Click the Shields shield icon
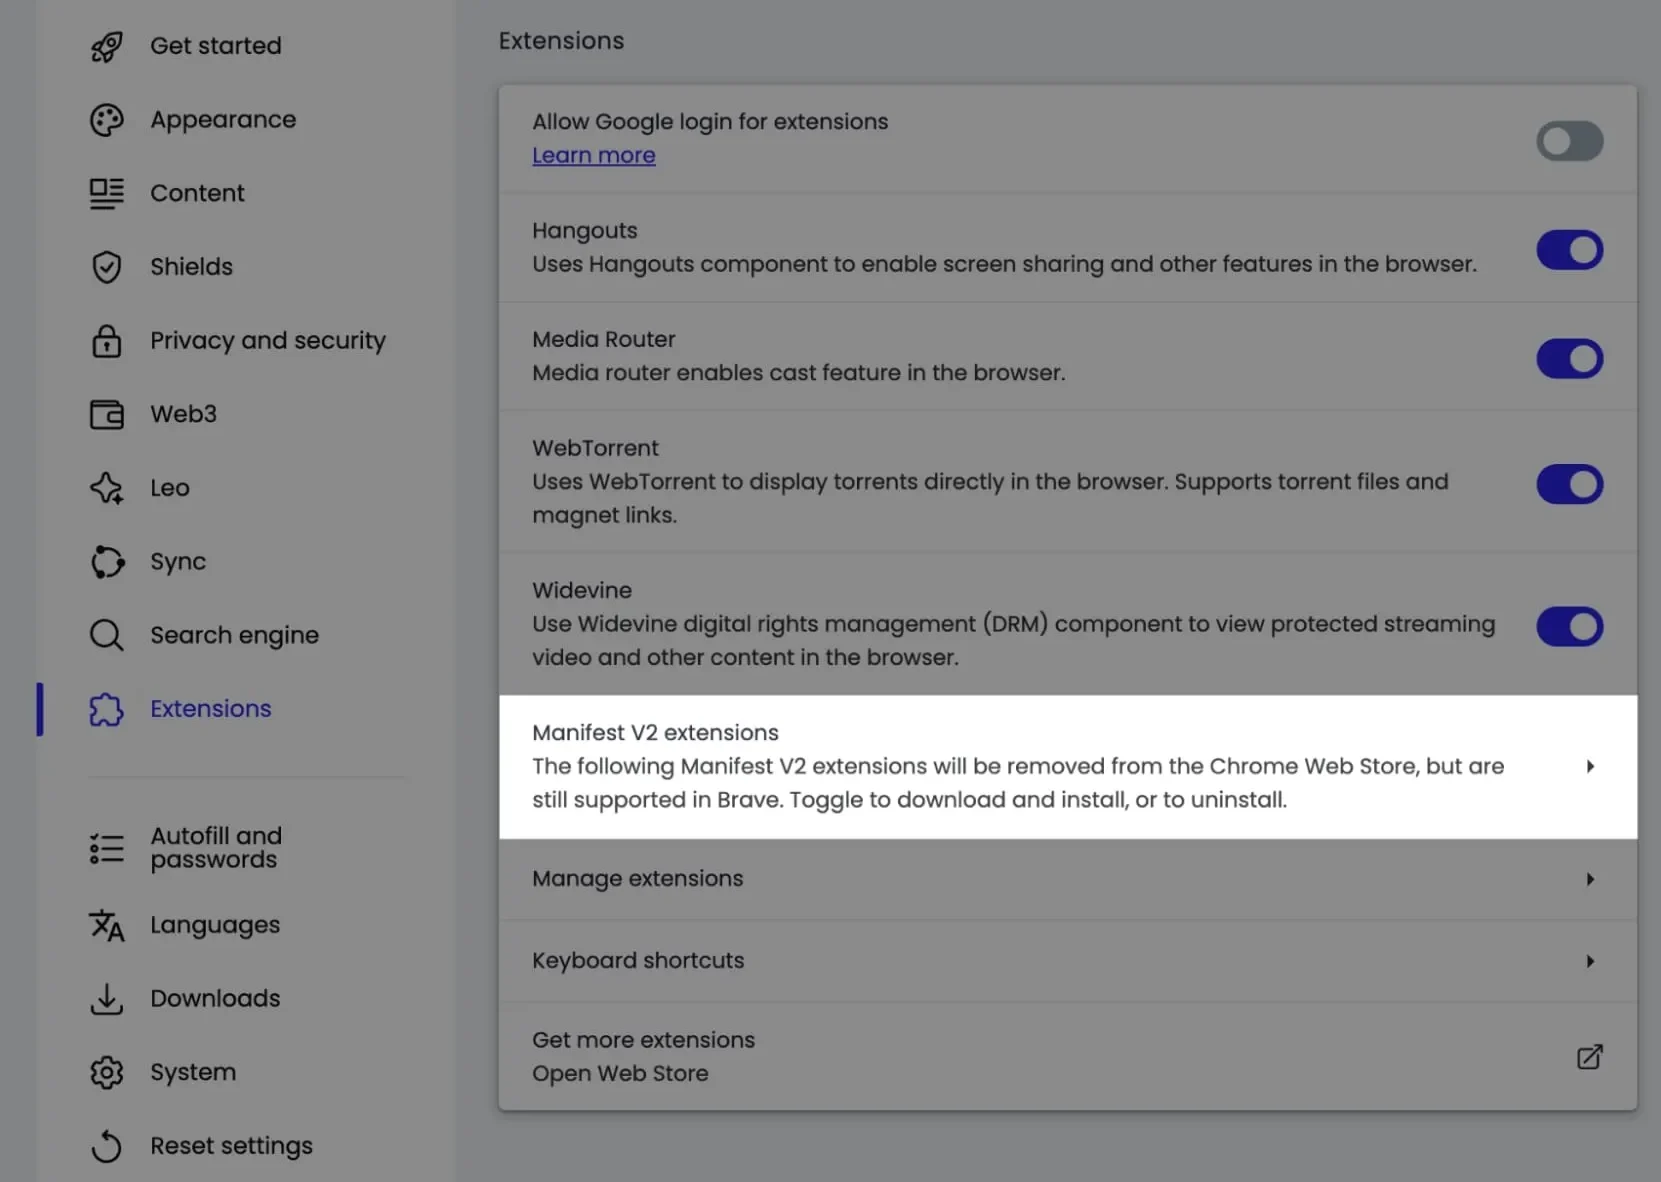1661x1182 pixels. click(107, 267)
